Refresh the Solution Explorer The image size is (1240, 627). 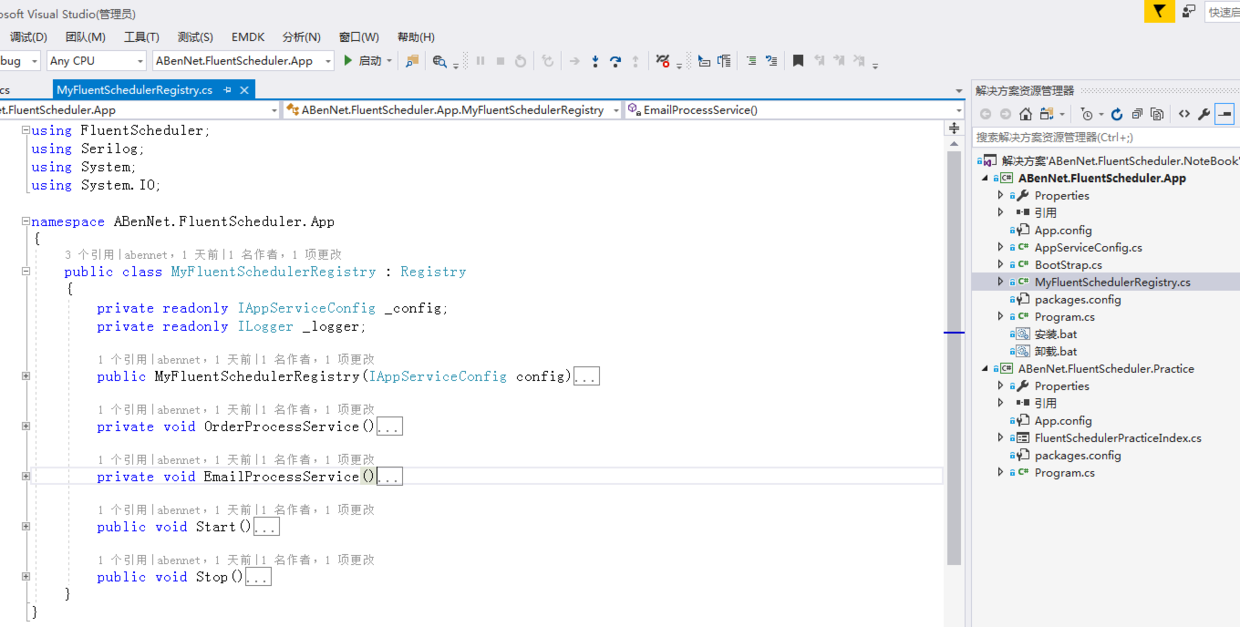[1117, 114]
